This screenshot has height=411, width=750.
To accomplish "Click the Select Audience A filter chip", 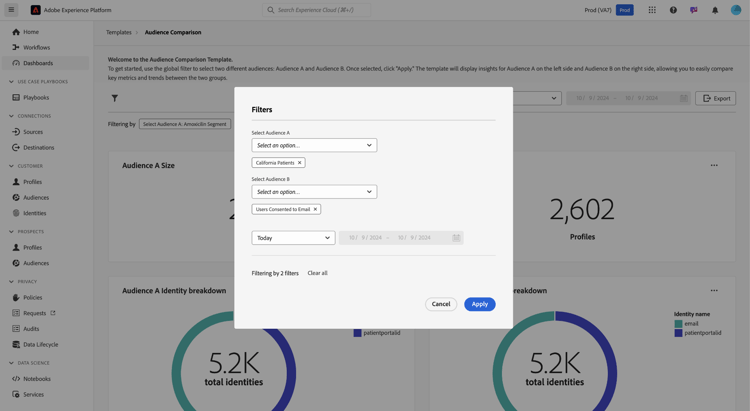I will point(185,124).
